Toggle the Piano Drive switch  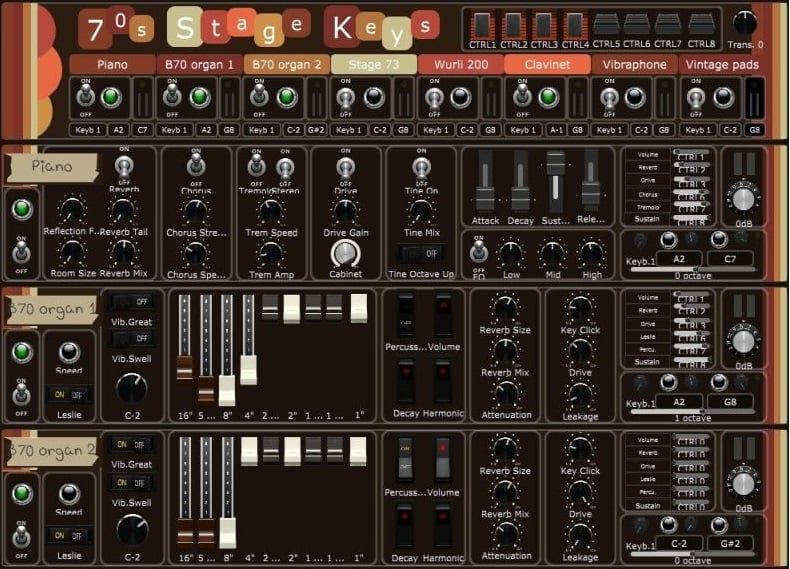[346, 167]
